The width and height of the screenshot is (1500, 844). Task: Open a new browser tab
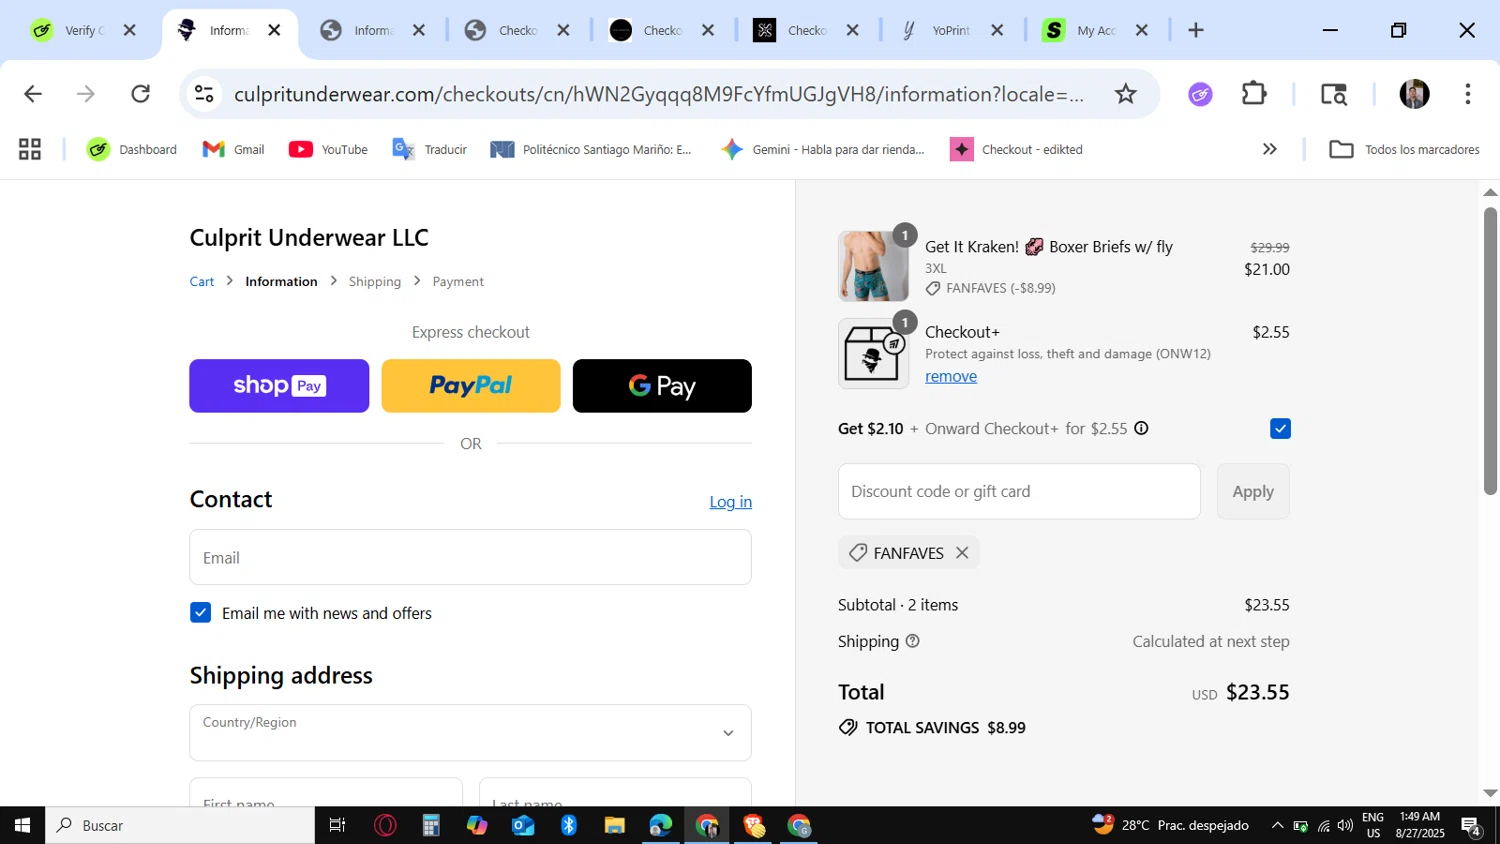[x=1196, y=30]
